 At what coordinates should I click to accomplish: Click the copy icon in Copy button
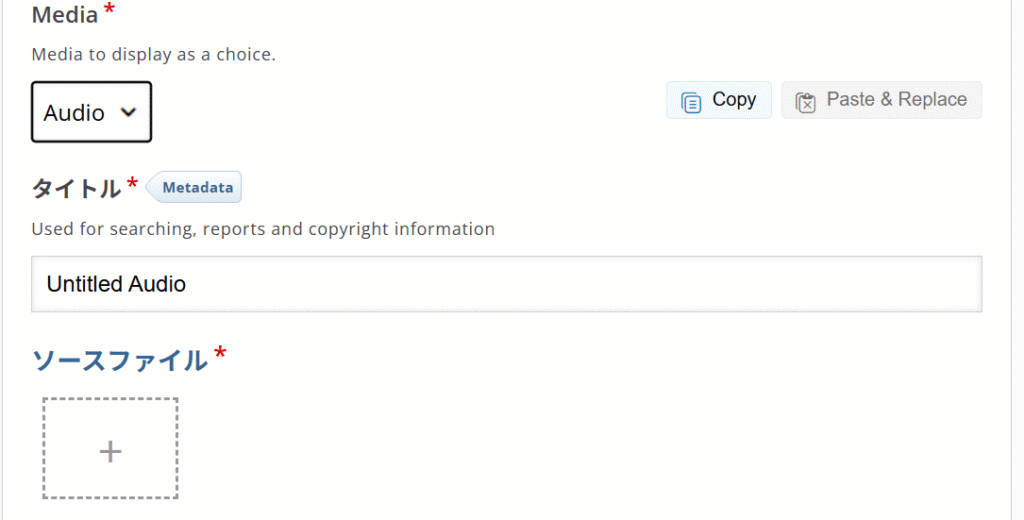pyautogui.click(x=691, y=101)
